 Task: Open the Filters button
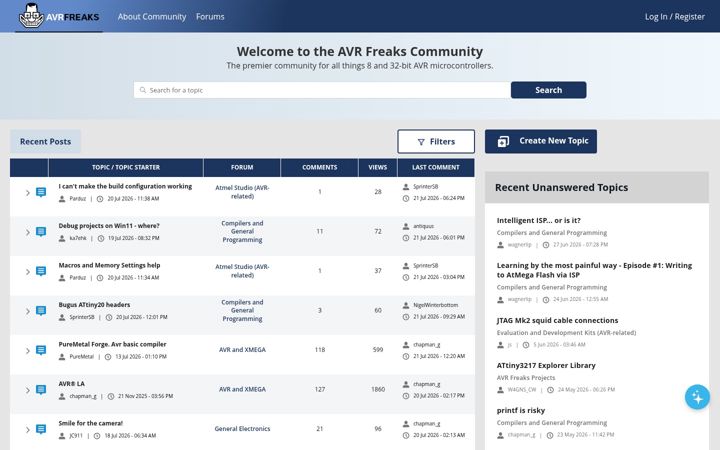[436, 141]
